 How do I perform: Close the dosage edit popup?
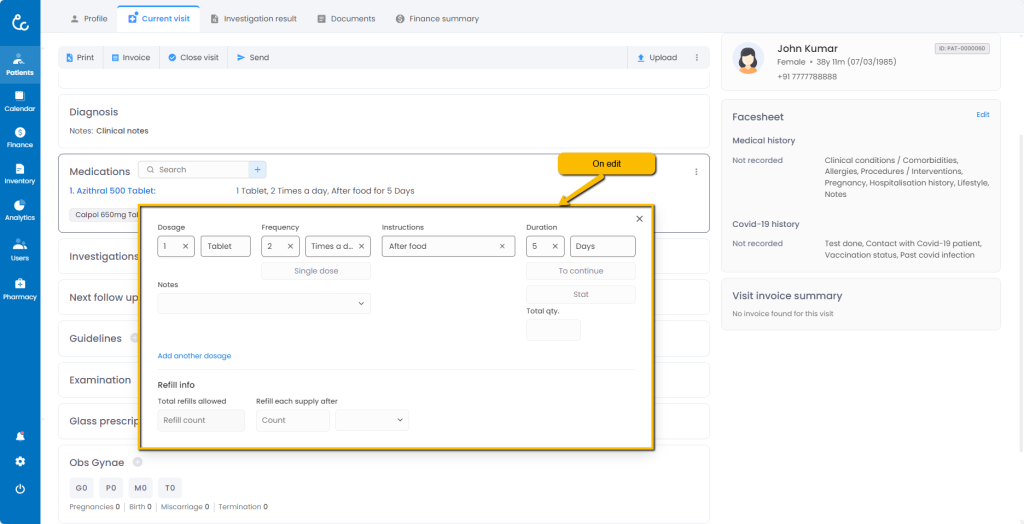(x=639, y=219)
